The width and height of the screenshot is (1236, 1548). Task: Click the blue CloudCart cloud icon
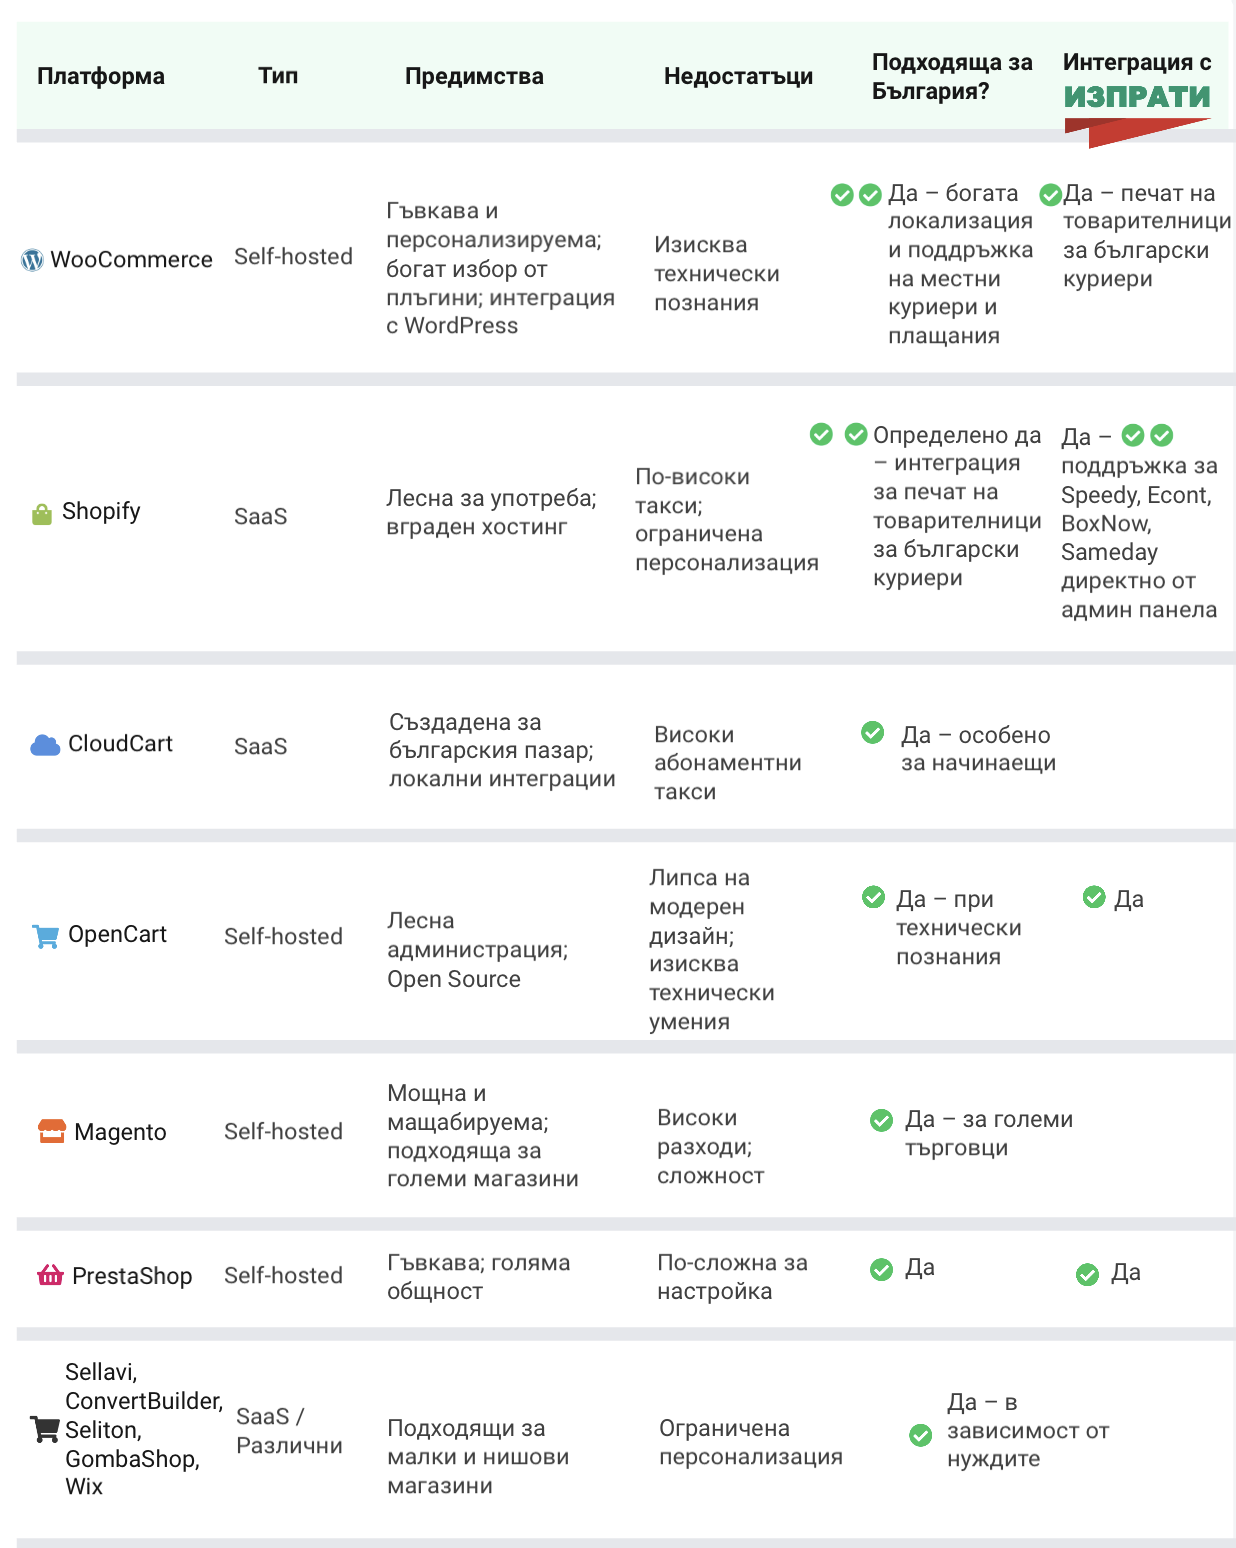point(45,745)
